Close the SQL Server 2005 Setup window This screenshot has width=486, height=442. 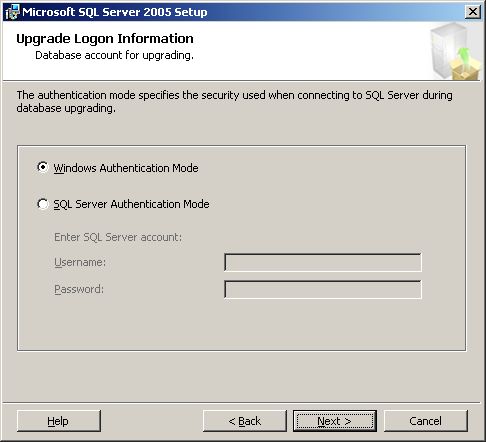[473, 12]
